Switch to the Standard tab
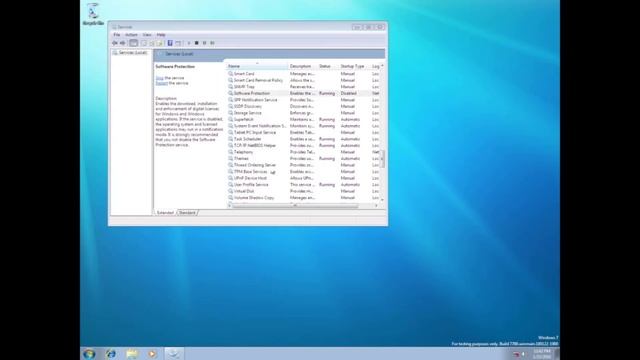 click(x=187, y=213)
